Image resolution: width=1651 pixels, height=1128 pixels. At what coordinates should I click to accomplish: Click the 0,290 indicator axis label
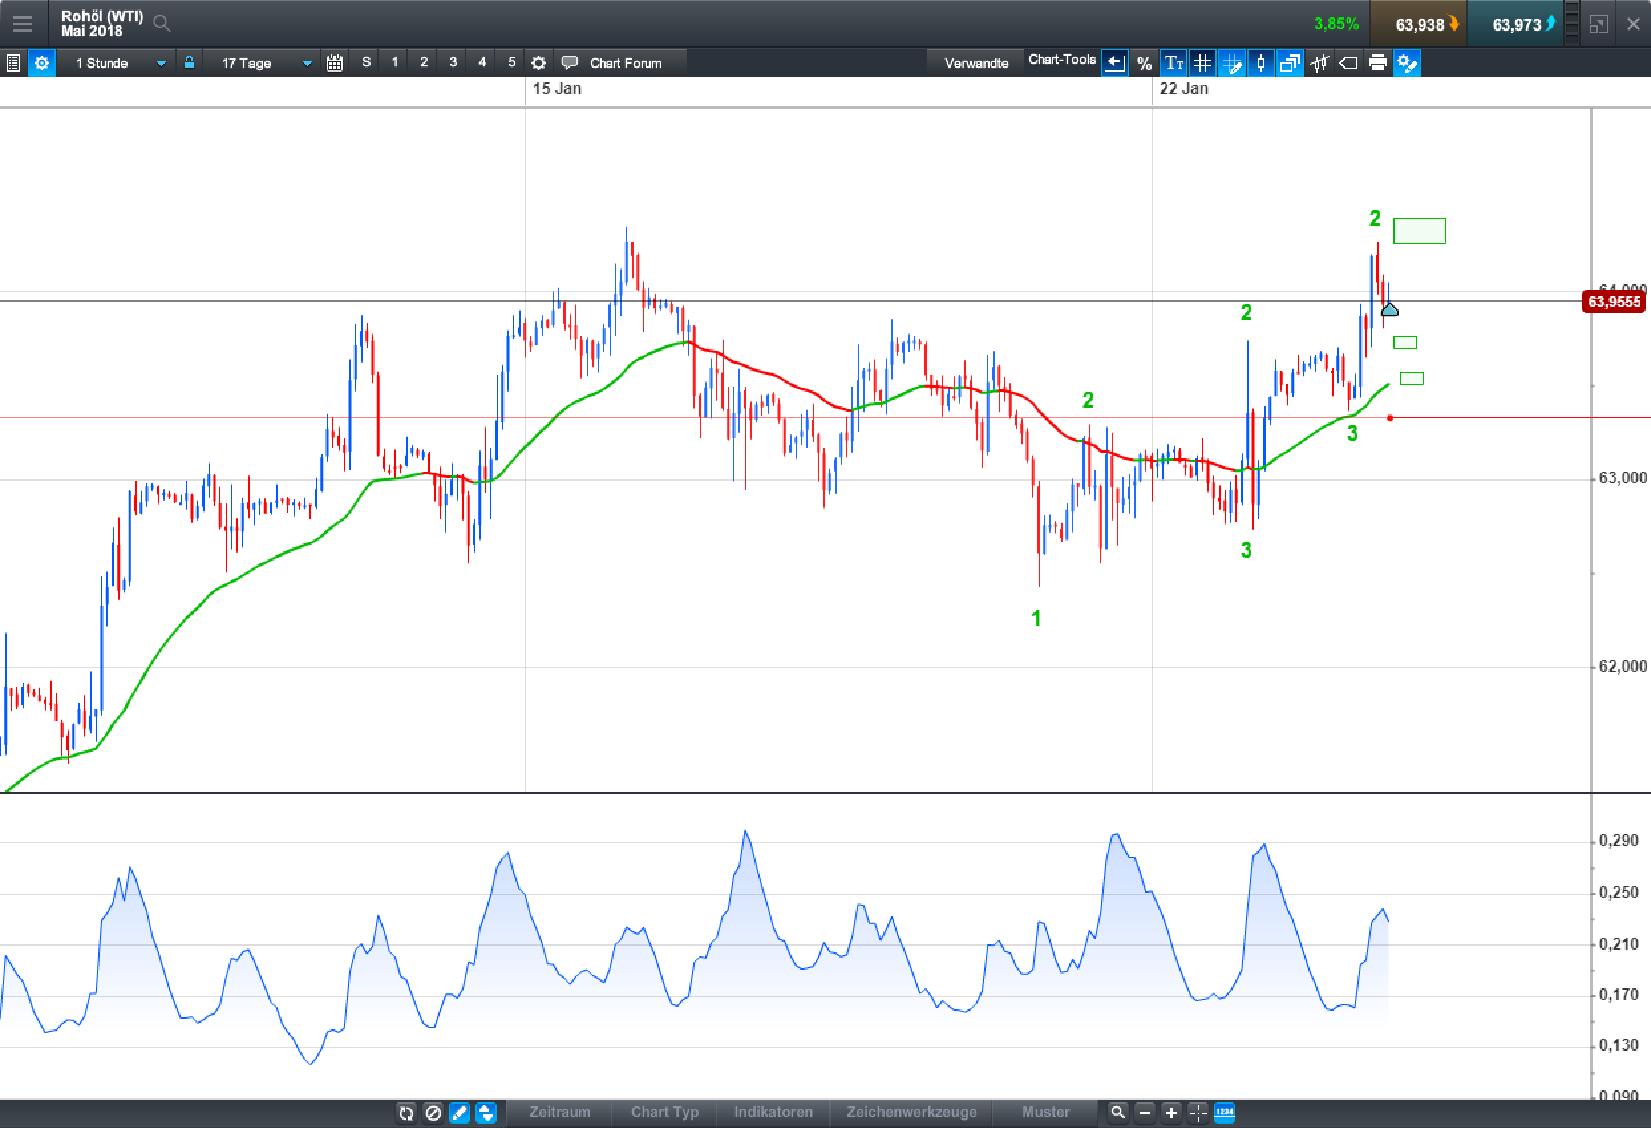point(1618,841)
